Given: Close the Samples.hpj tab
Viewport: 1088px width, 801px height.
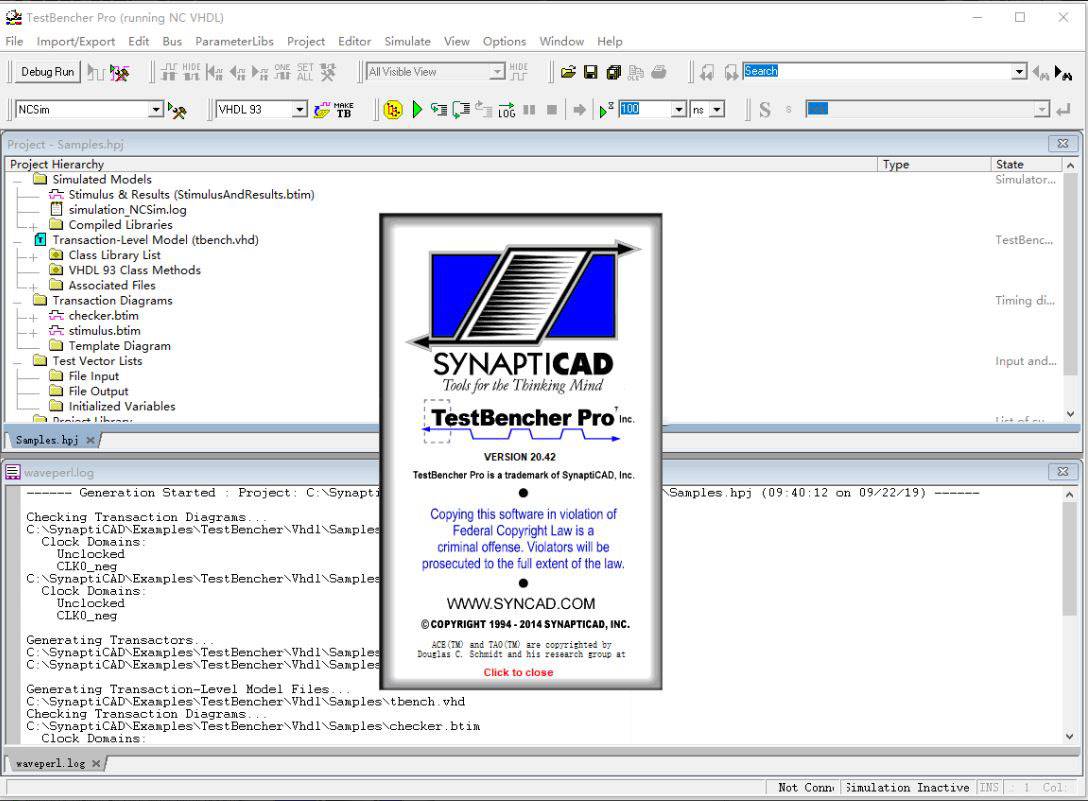Looking at the screenshot, I should coord(90,440).
